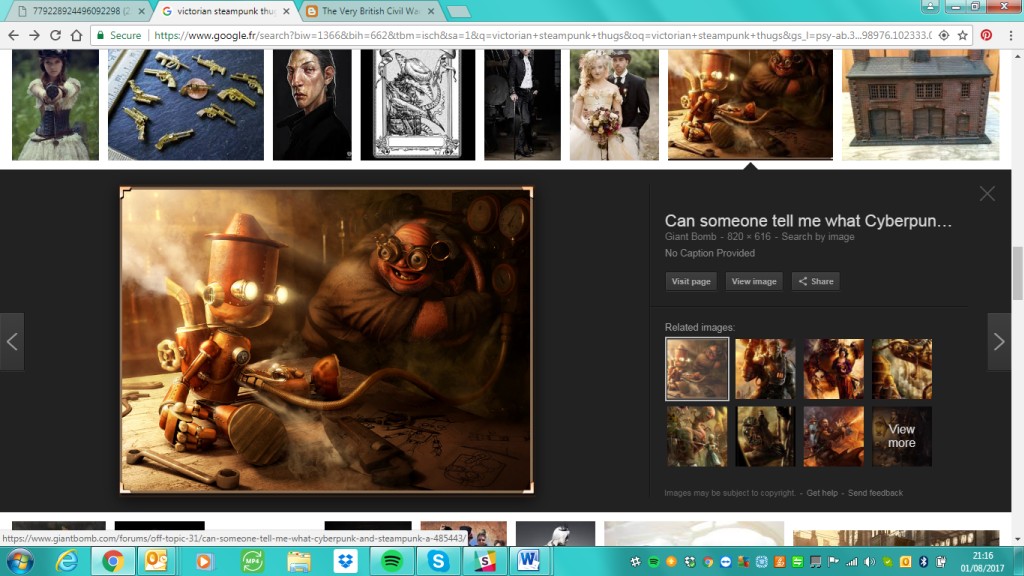
Task: Open Skype from the taskbar
Action: tap(438, 561)
